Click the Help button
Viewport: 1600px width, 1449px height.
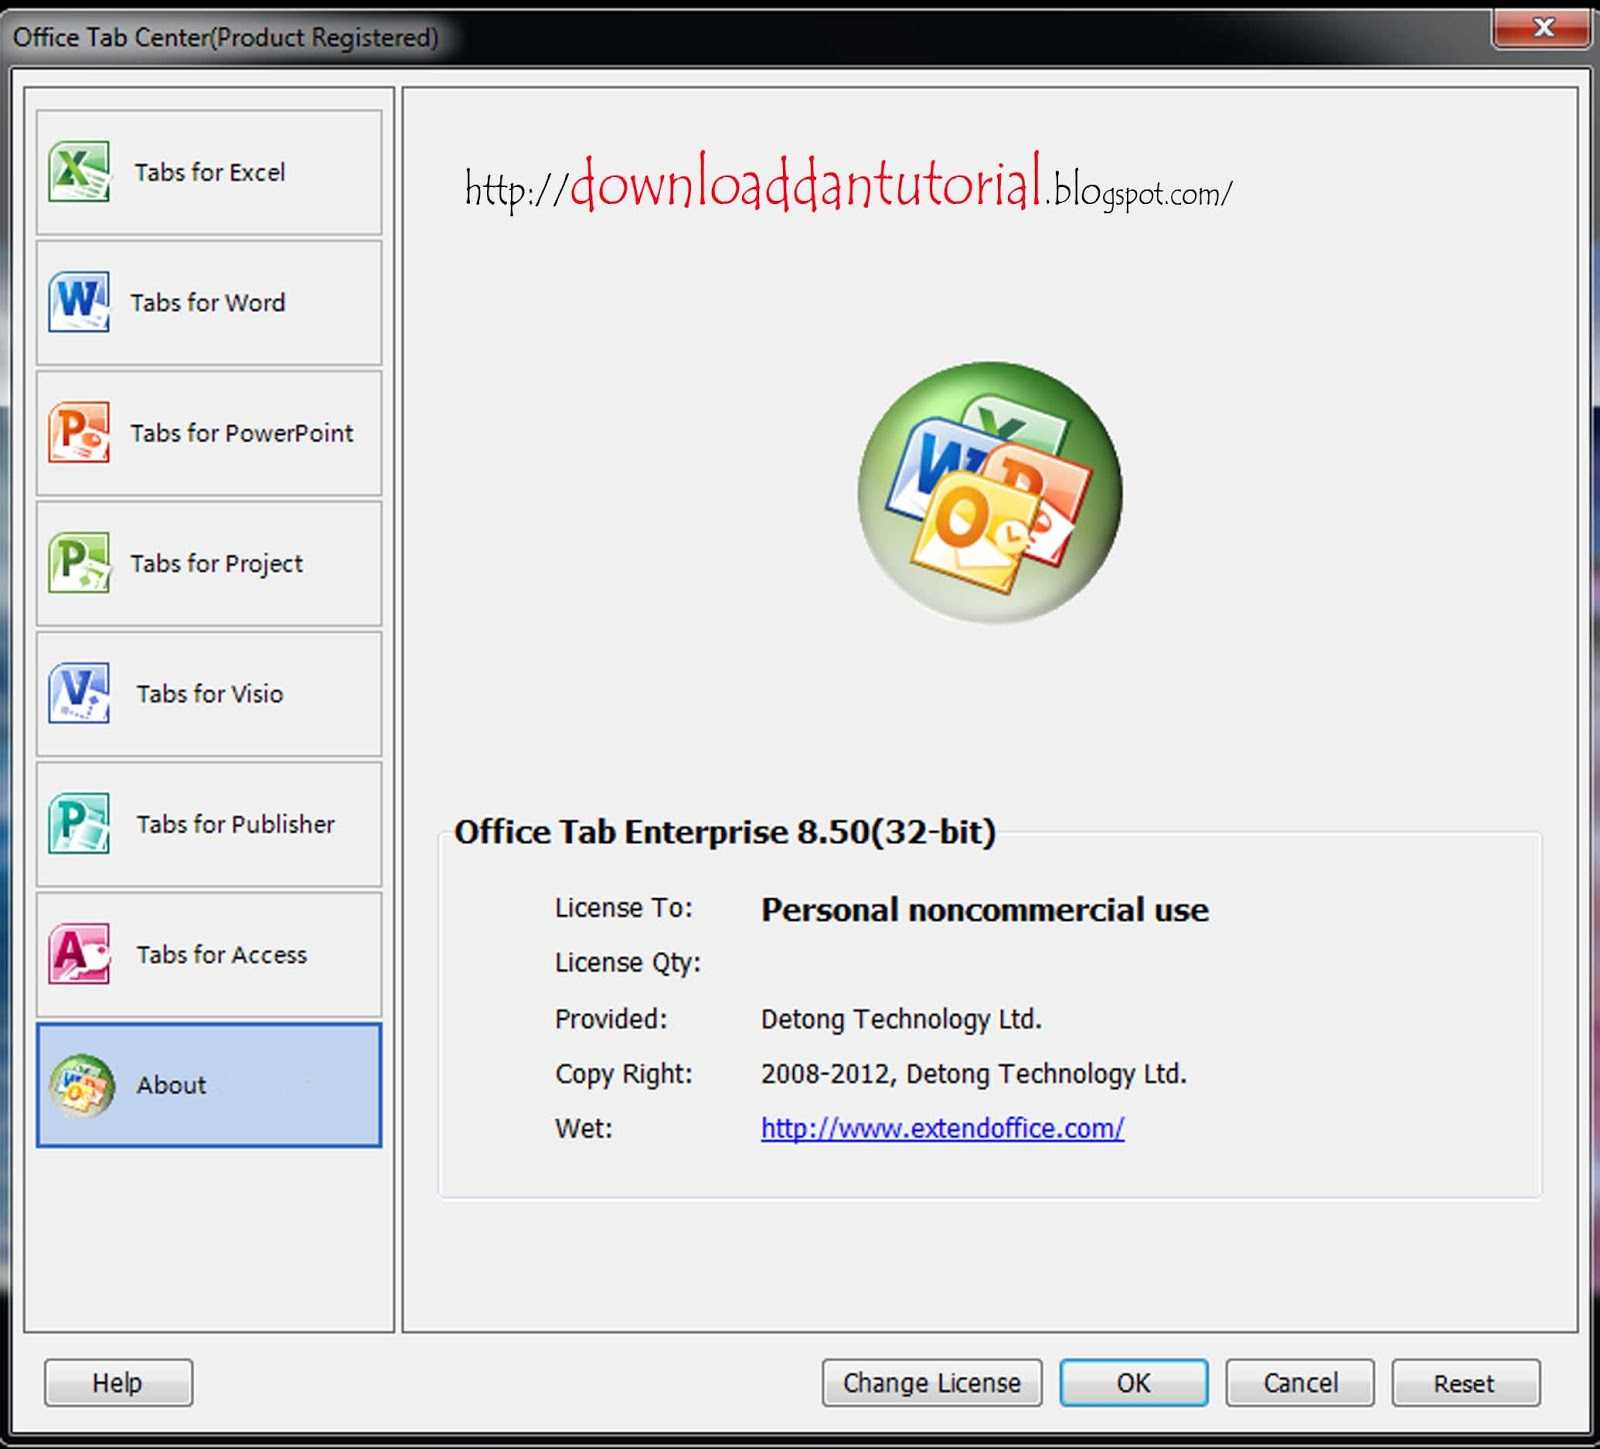click(x=118, y=1383)
